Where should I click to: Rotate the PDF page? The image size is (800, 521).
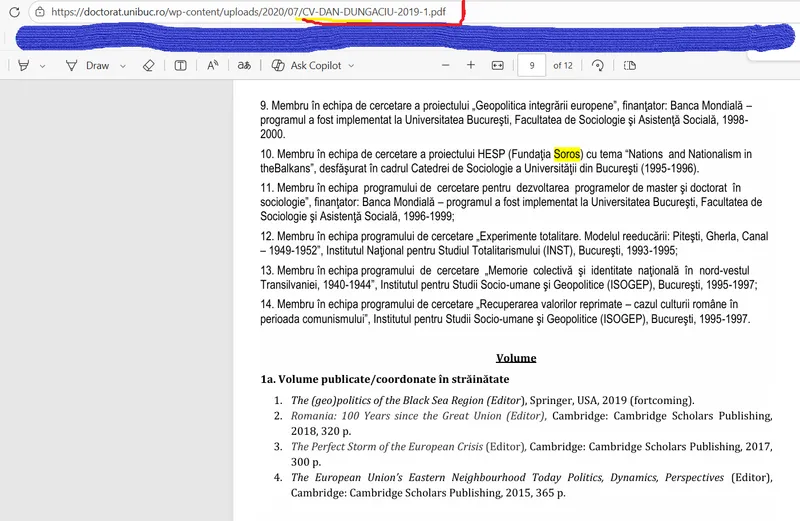[x=598, y=66]
